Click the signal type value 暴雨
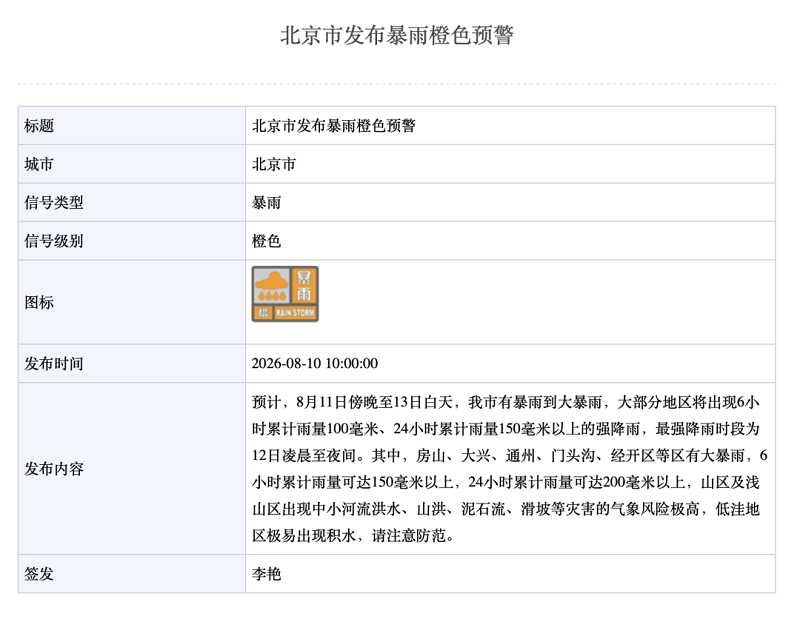 (266, 202)
